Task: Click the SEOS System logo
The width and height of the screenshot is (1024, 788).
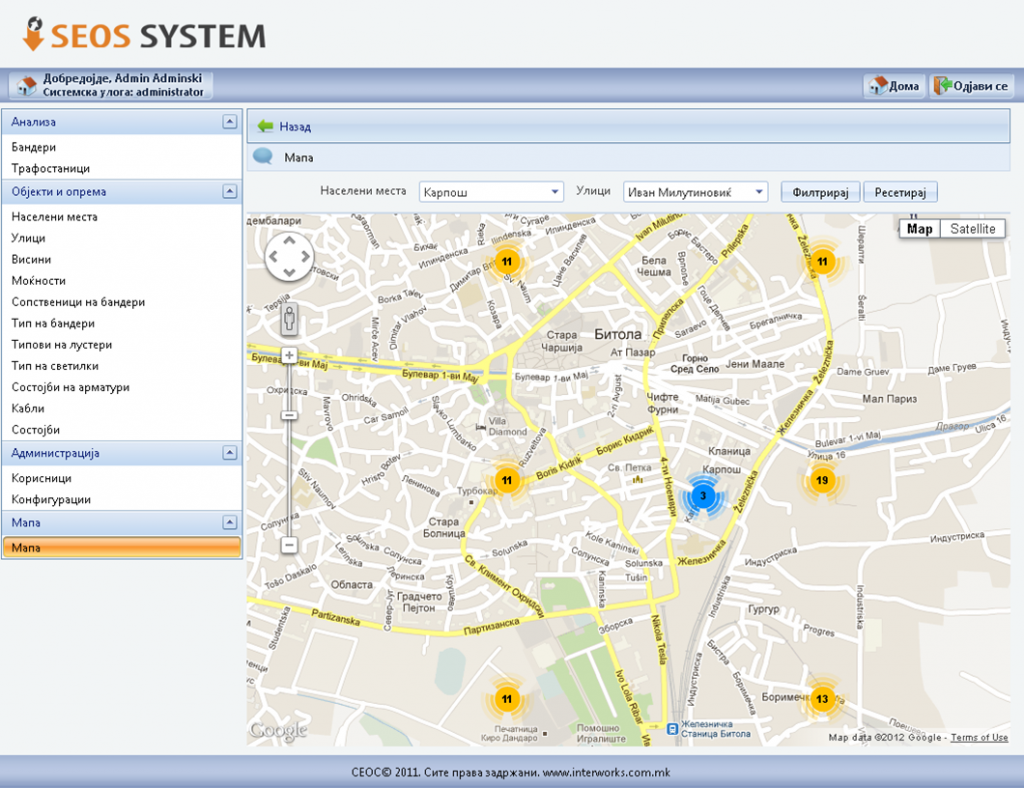Action: click(144, 35)
